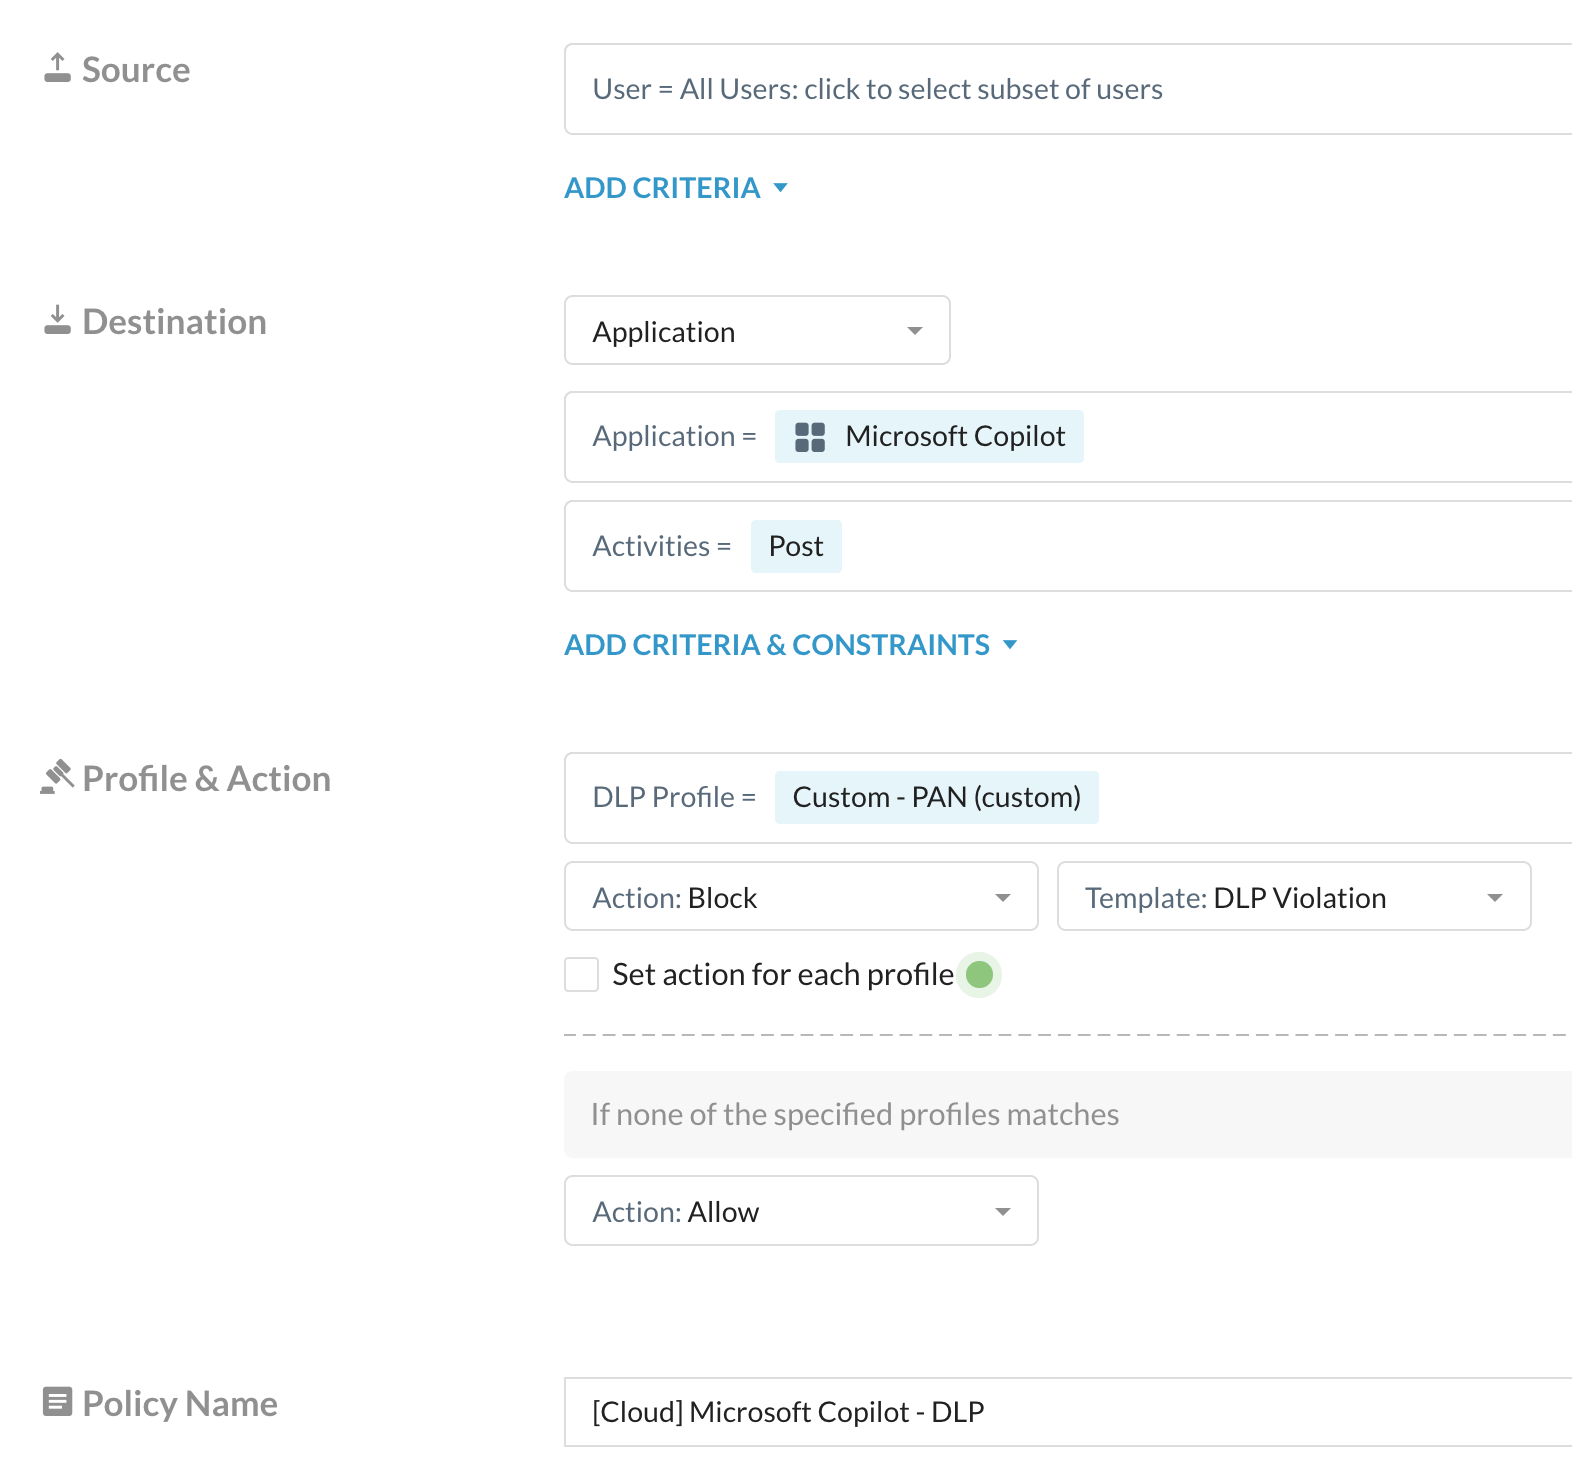The image size is (1572, 1468).
Task: Expand the ADD CRITERIA menu under Source
Action: pos(676,188)
